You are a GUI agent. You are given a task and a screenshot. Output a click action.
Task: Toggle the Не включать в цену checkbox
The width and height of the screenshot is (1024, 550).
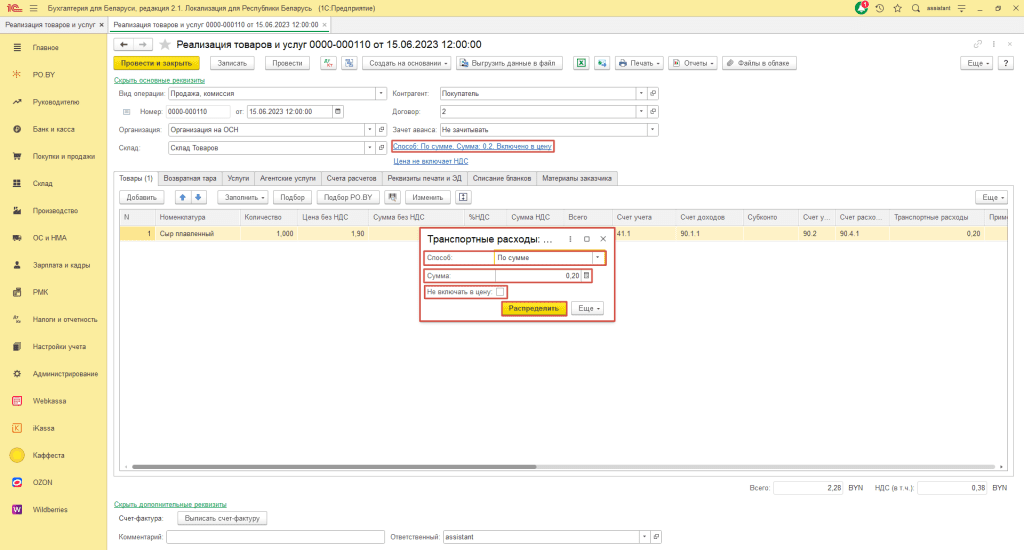(500, 292)
